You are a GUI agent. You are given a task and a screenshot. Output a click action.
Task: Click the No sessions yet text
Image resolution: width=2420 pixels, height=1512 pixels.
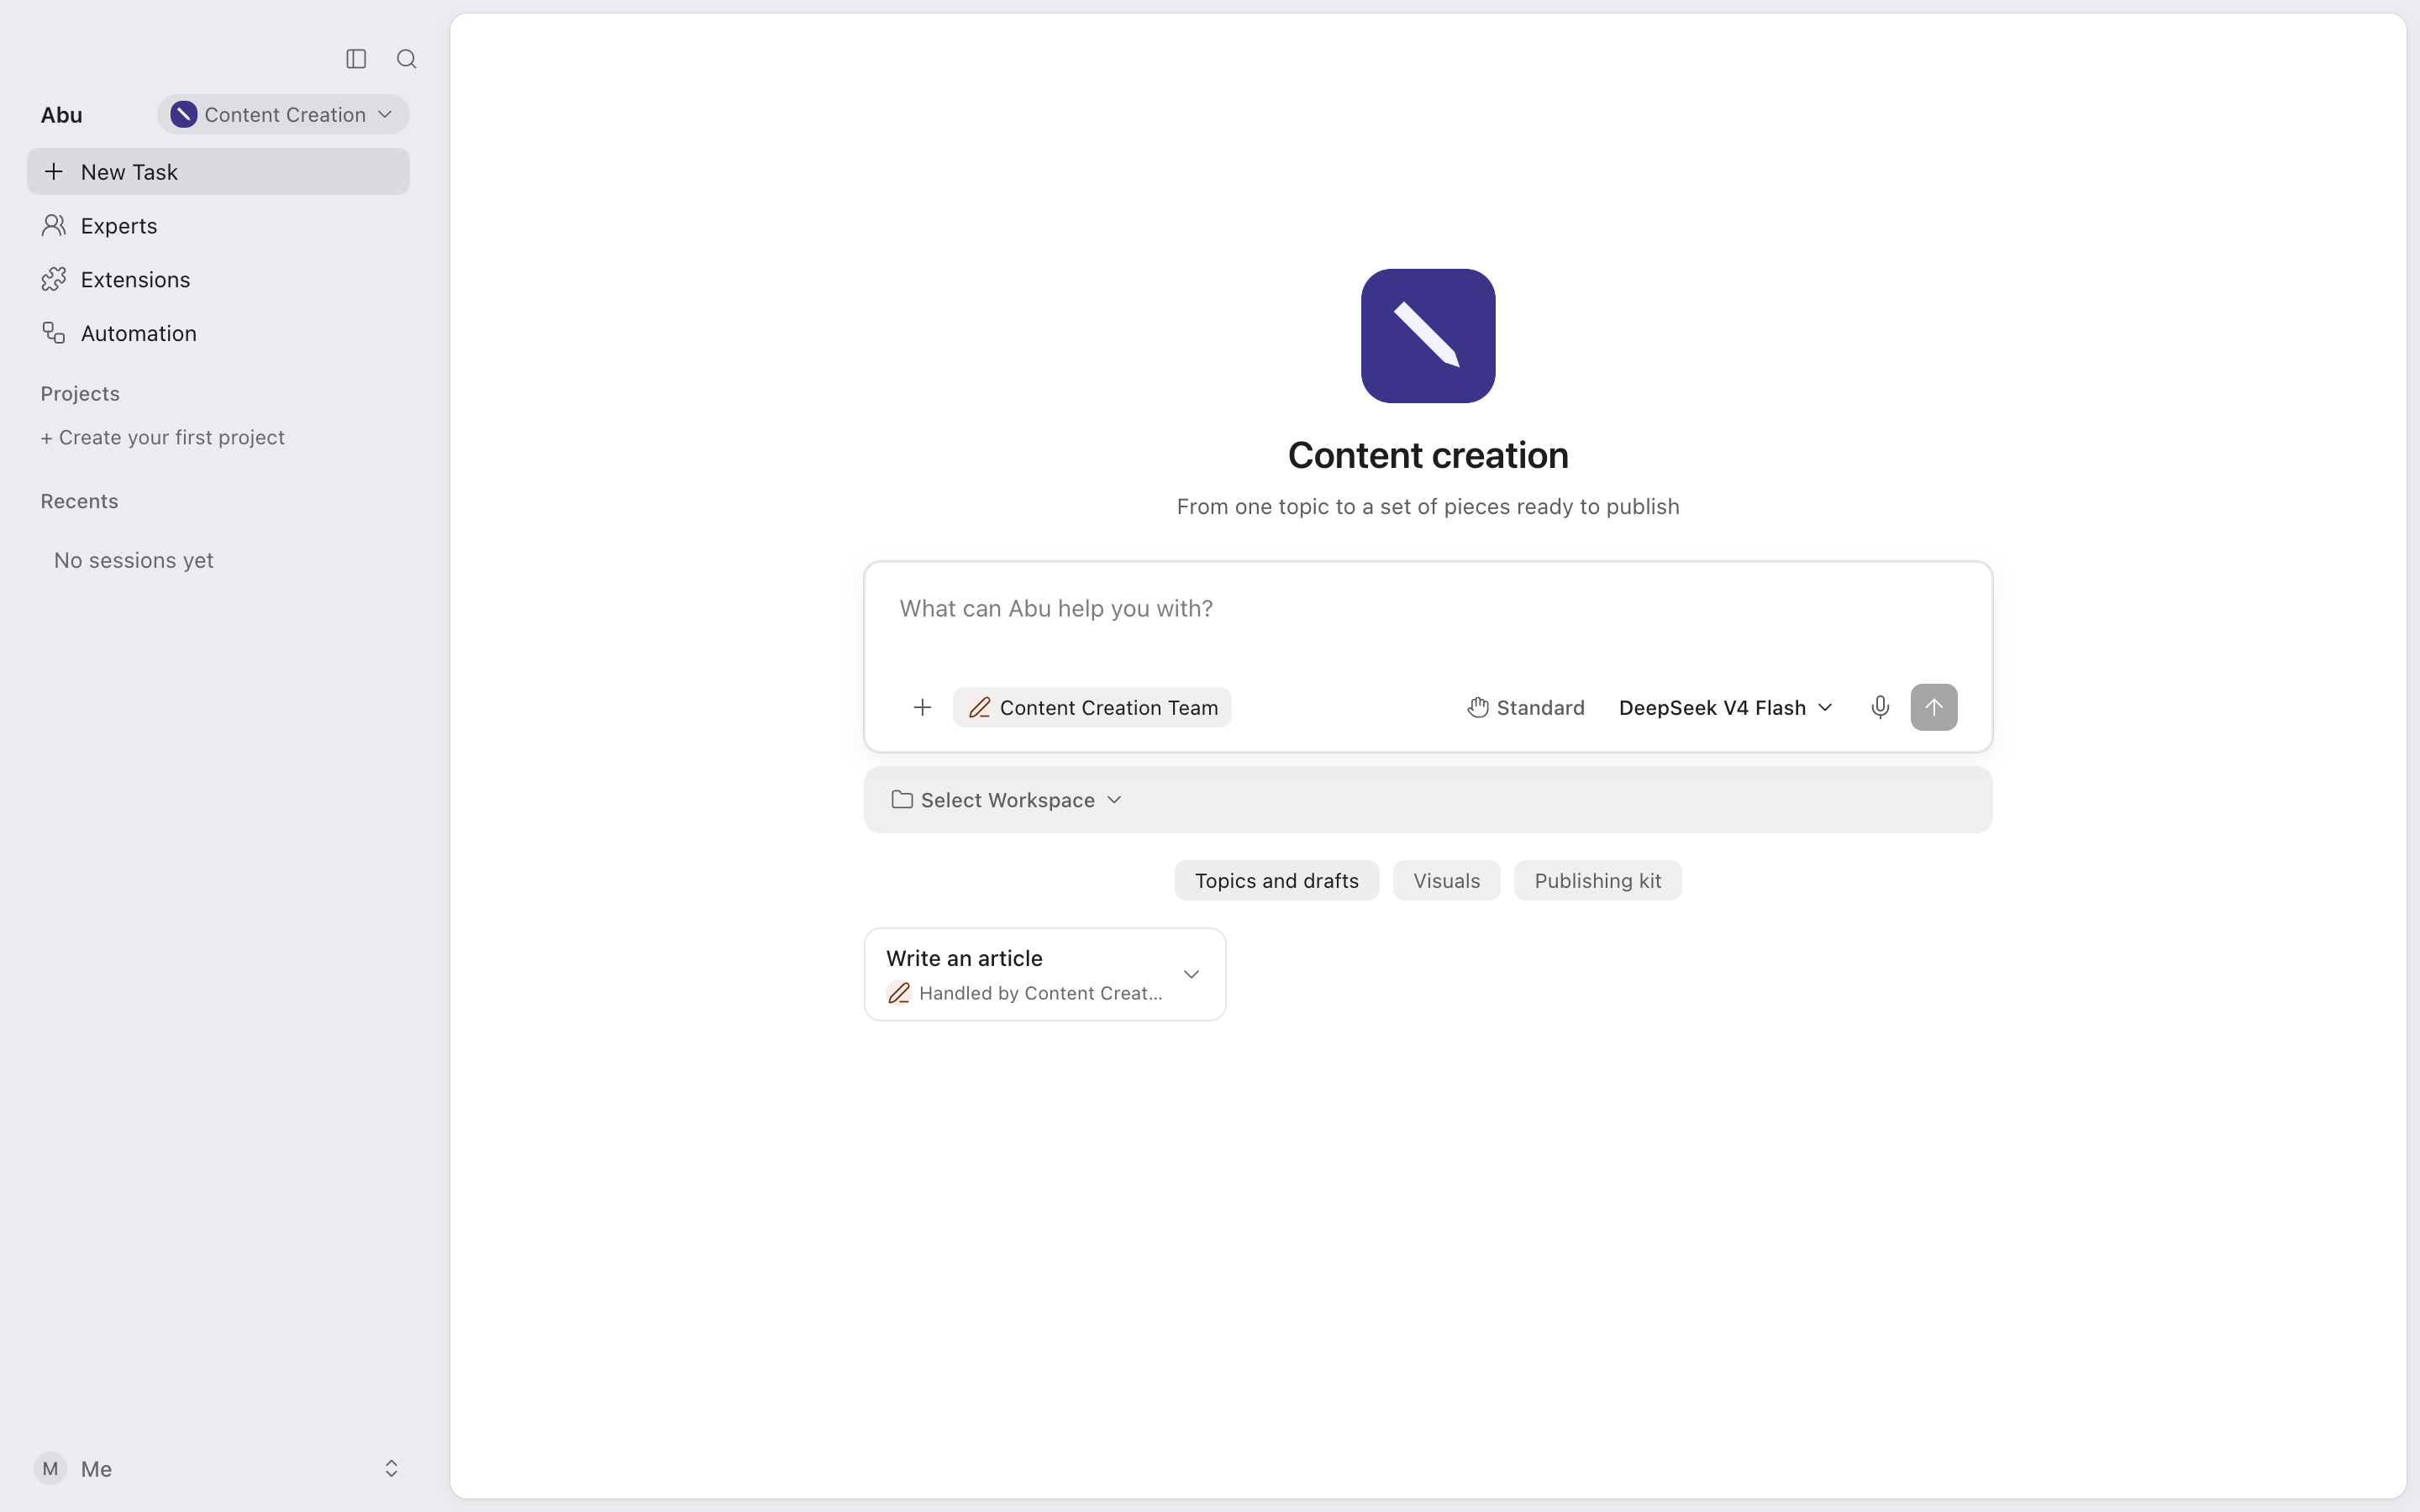[x=133, y=560]
